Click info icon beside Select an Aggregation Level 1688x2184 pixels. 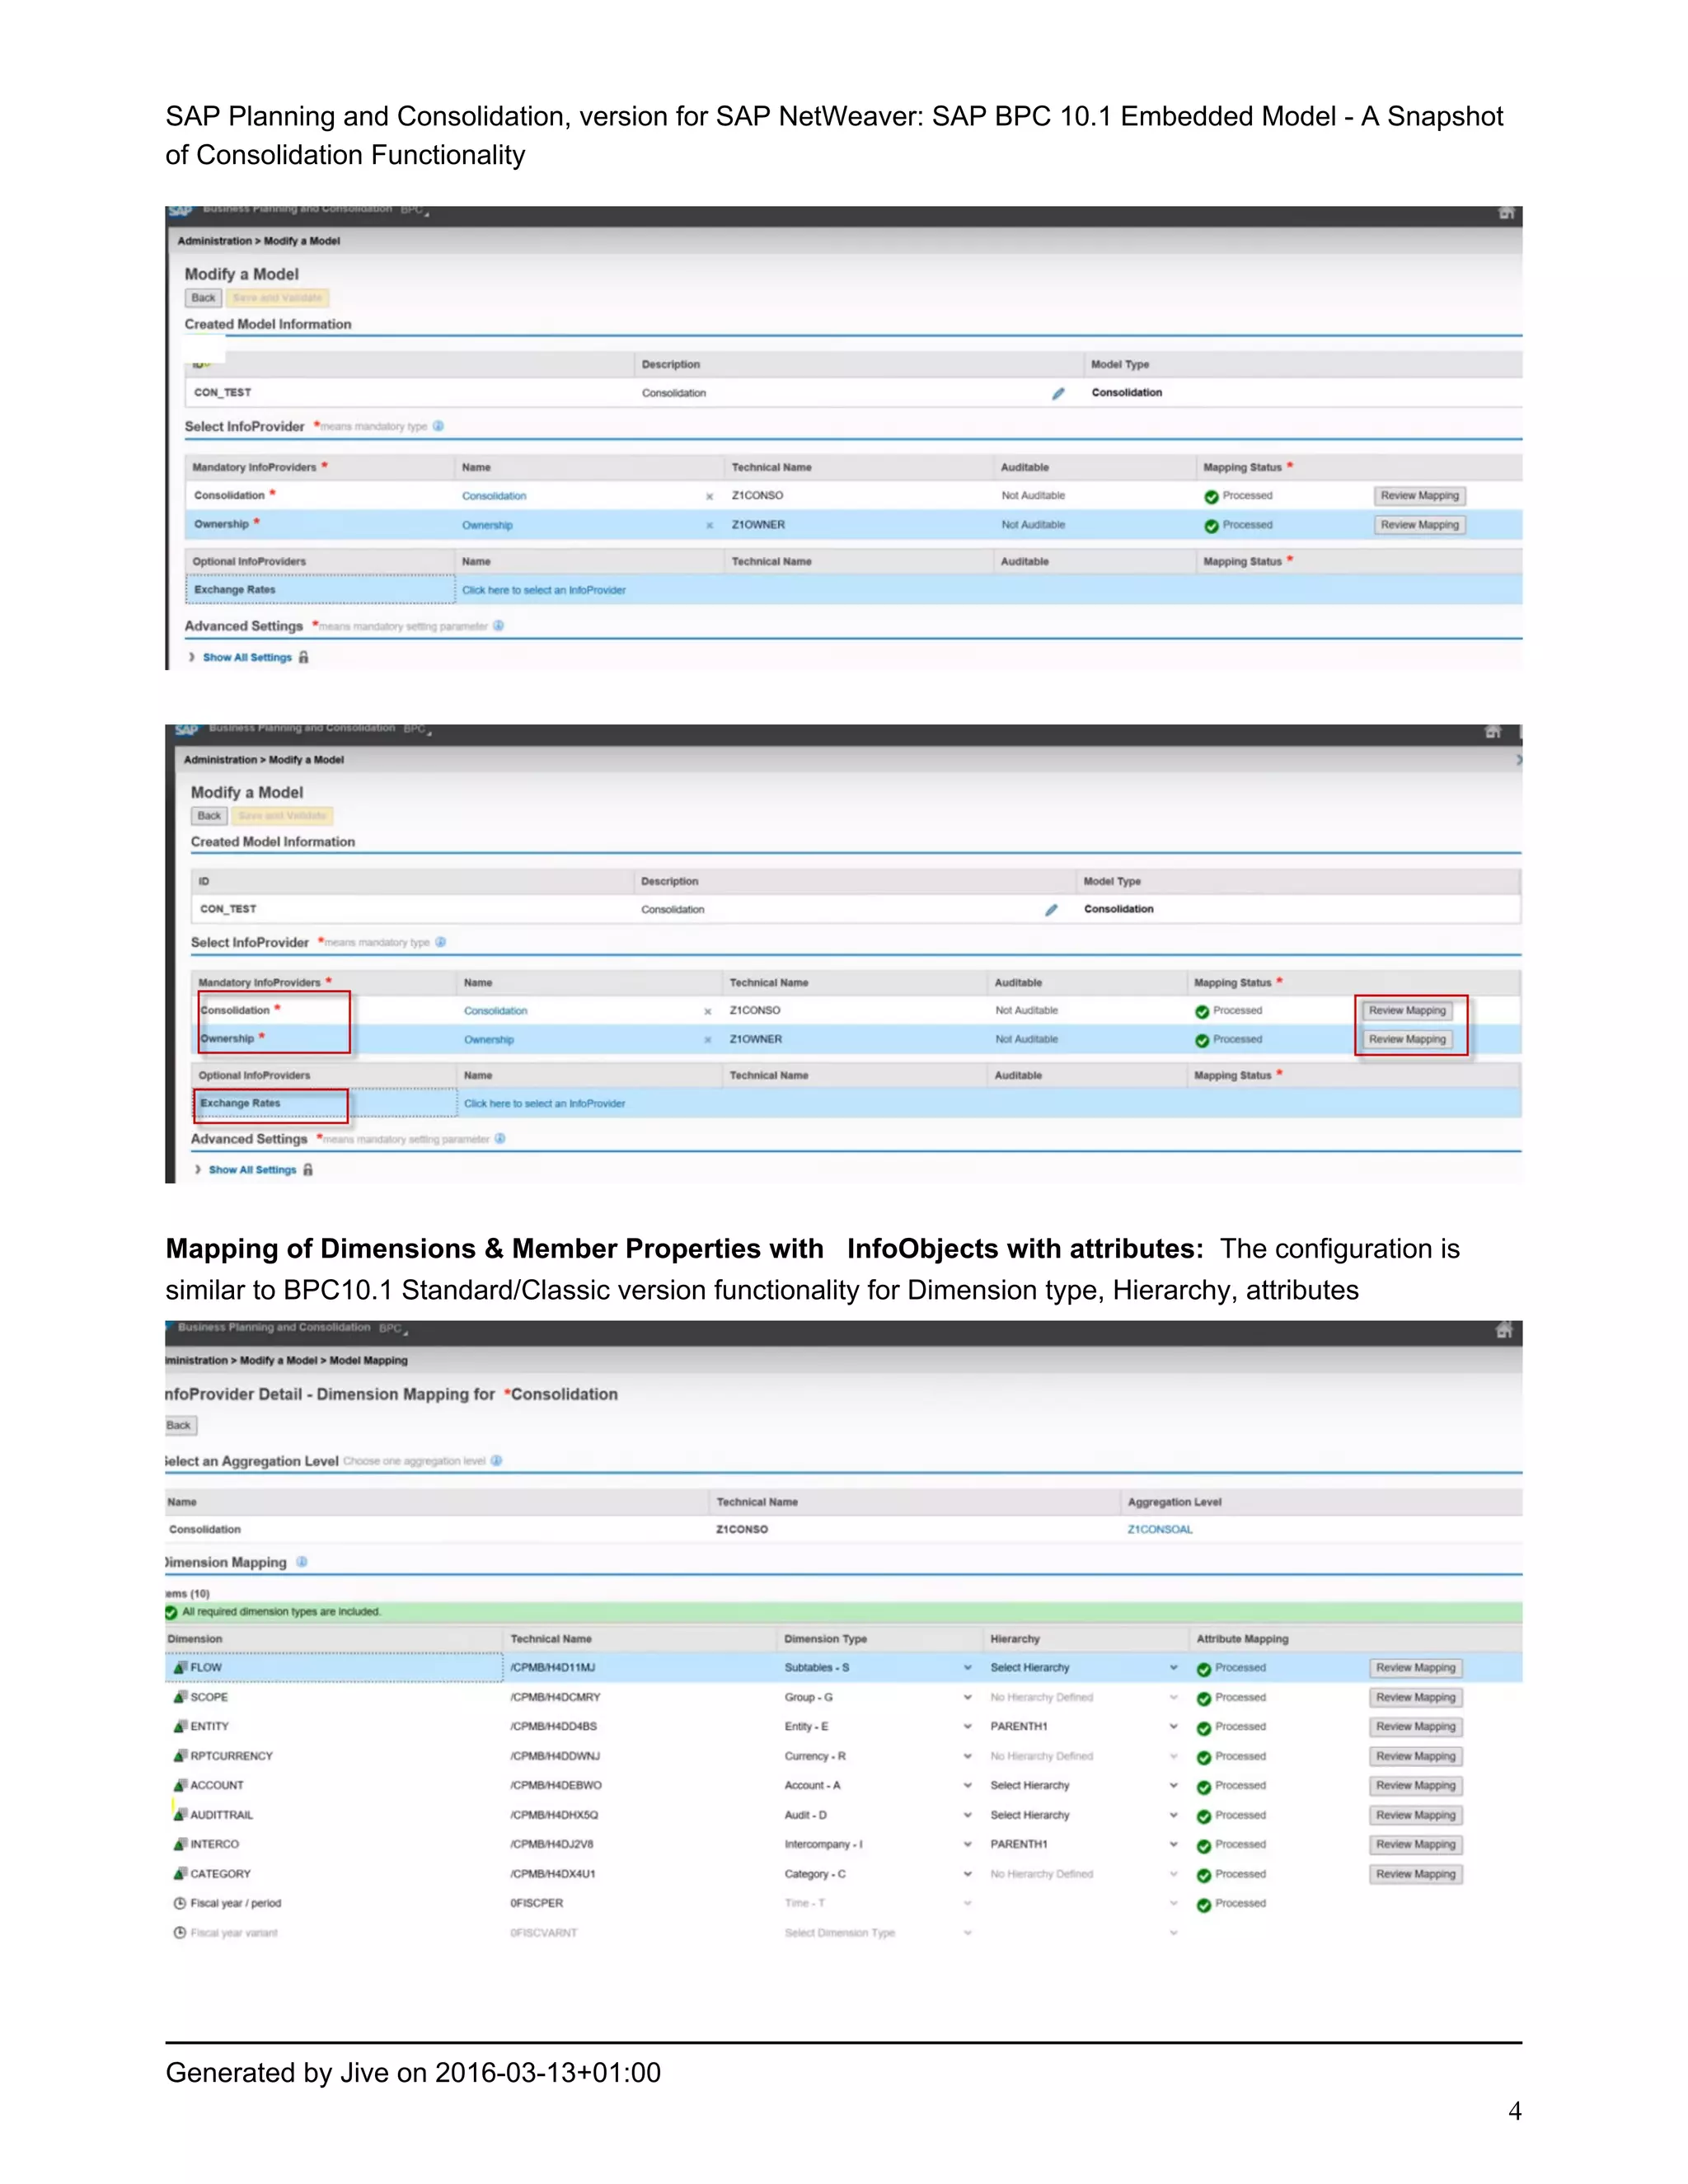point(497,1460)
